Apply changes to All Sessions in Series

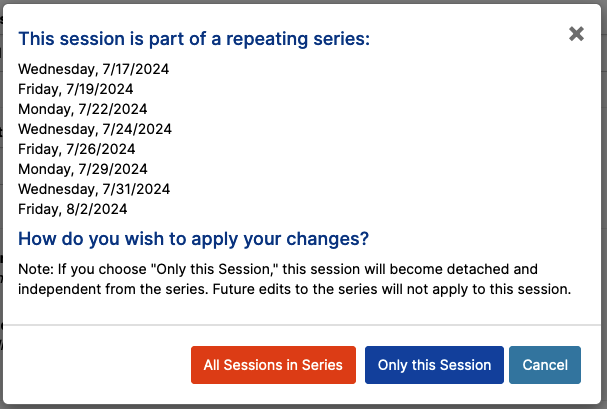point(273,365)
